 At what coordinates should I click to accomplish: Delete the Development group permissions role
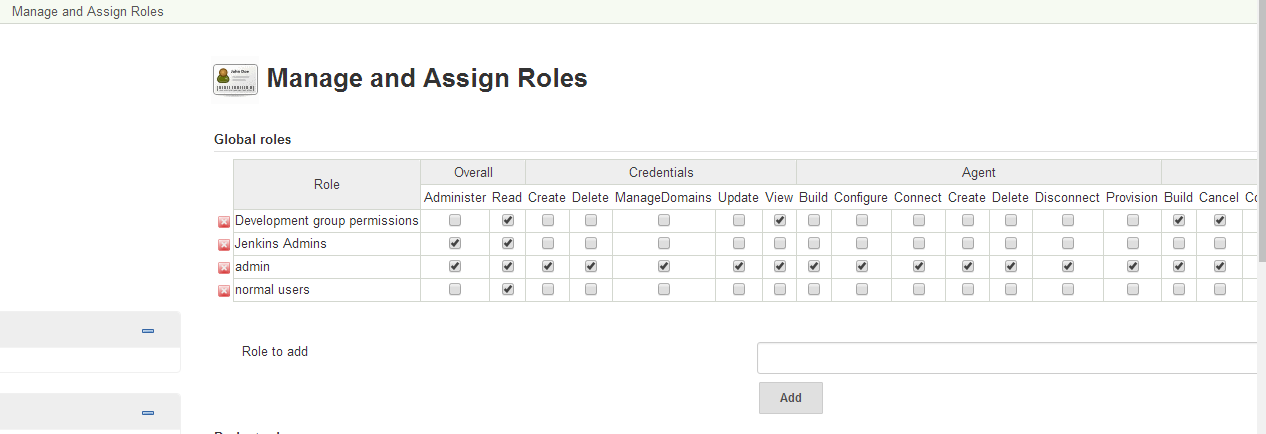pyautogui.click(x=224, y=222)
